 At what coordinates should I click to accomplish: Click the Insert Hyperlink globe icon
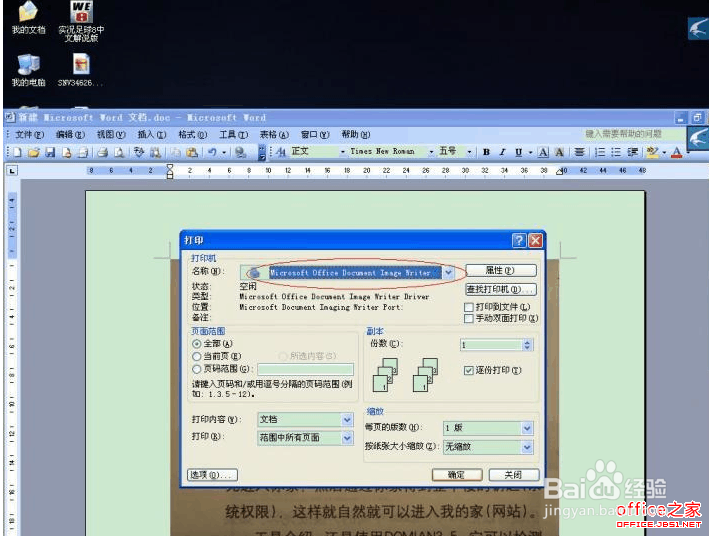click(x=240, y=152)
